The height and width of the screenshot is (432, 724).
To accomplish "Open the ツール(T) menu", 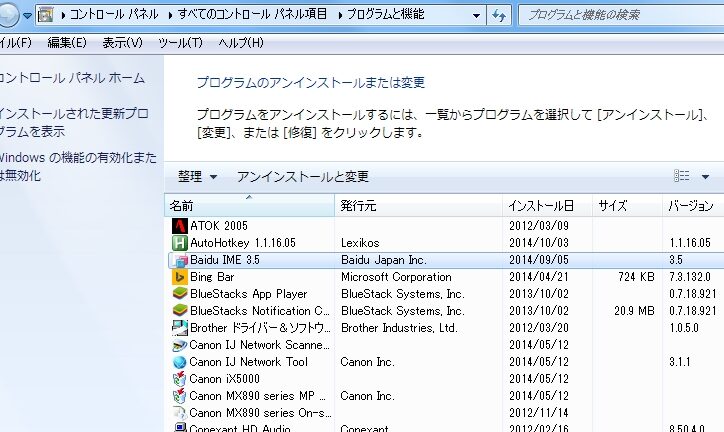I will pos(180,43).
